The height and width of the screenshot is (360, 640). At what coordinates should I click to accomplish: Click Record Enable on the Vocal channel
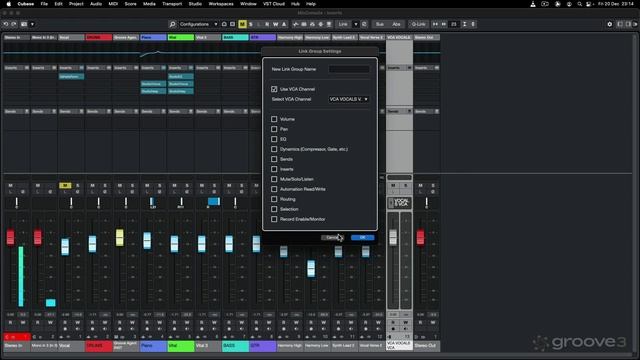point(65,329)
